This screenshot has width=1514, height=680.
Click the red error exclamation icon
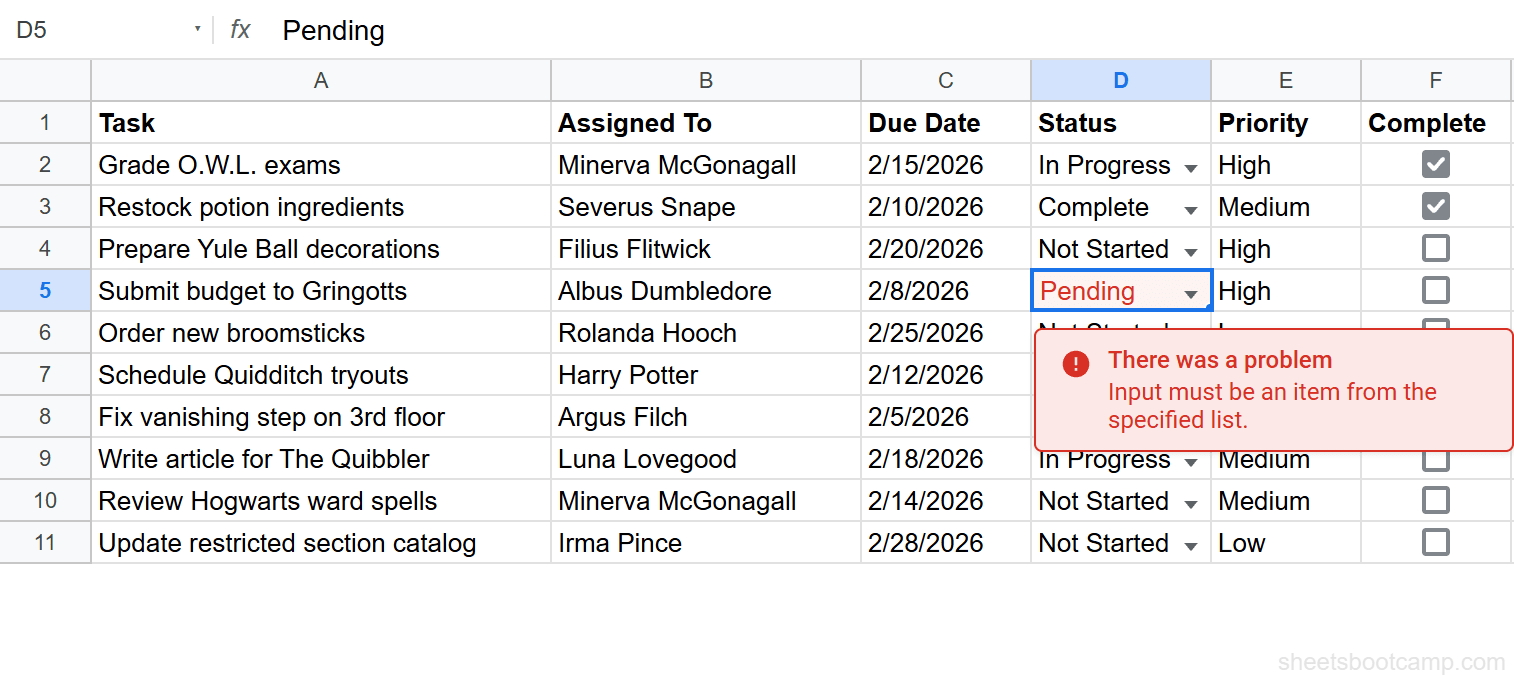[1075, 364]
